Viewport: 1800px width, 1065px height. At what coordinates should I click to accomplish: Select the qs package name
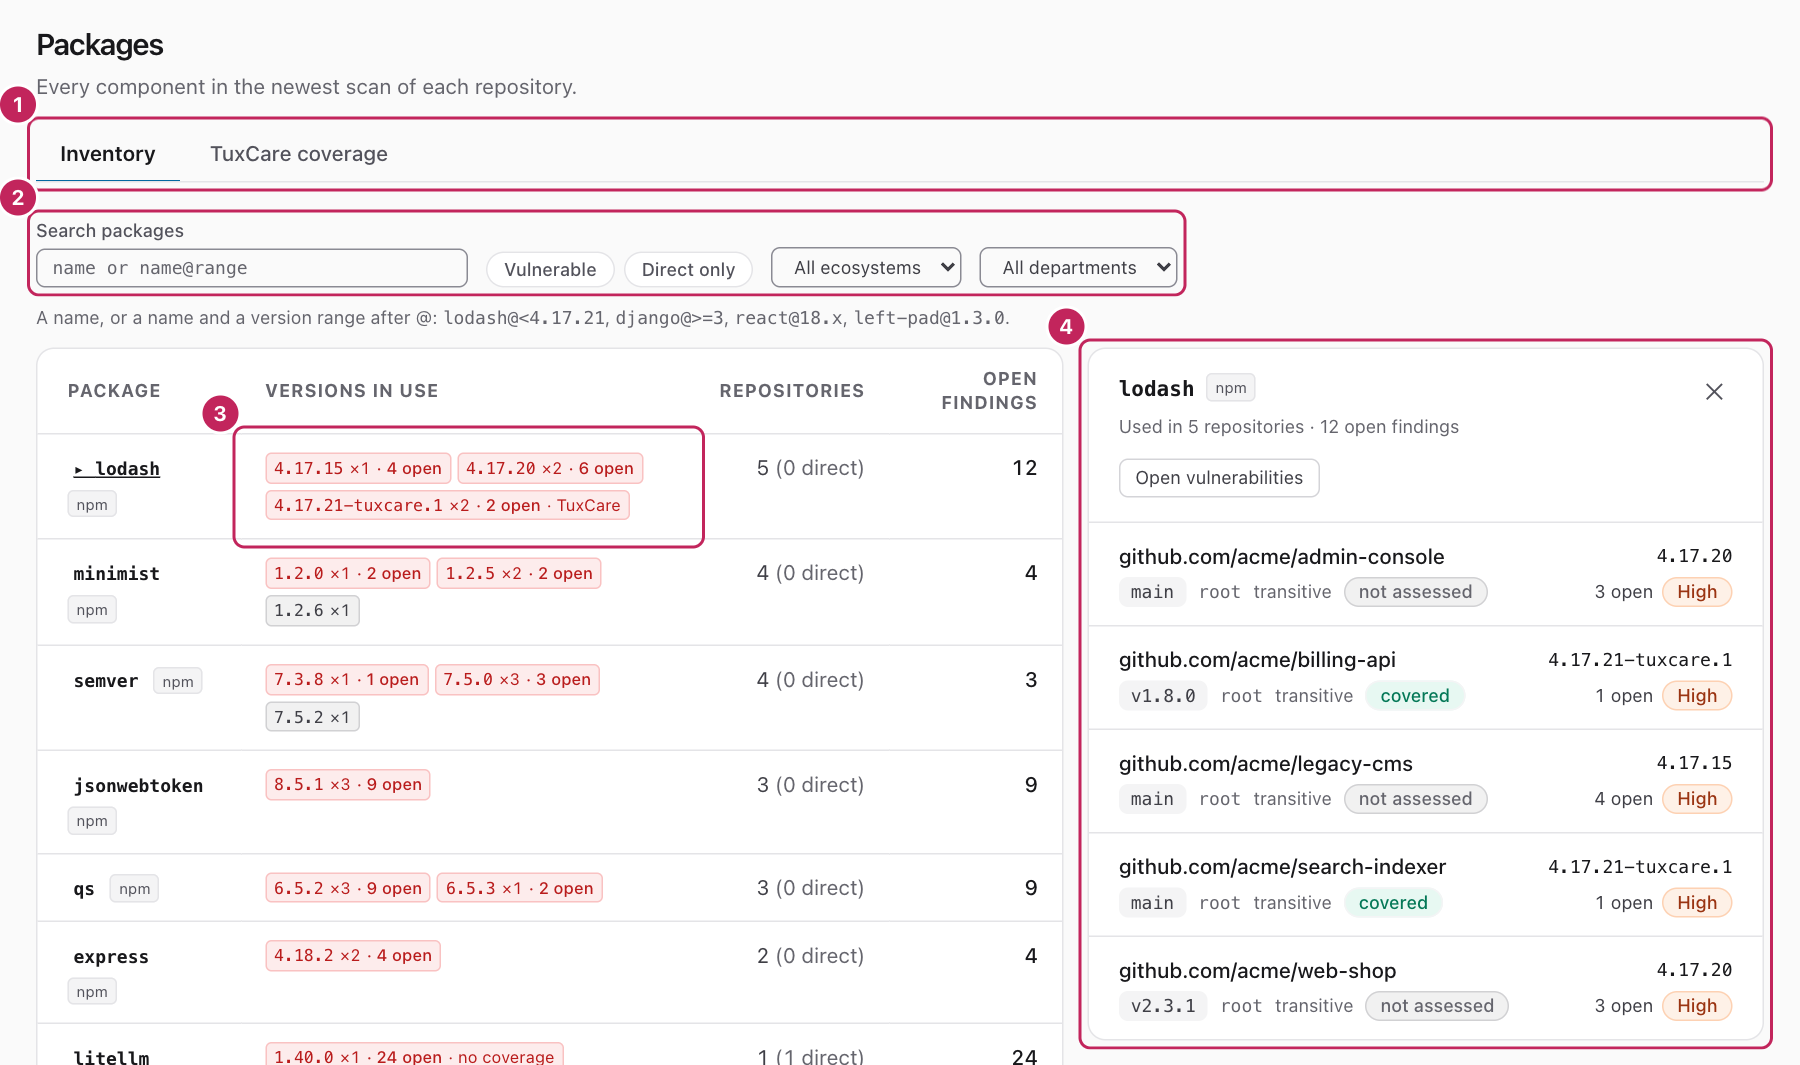(x=84, y=889)
